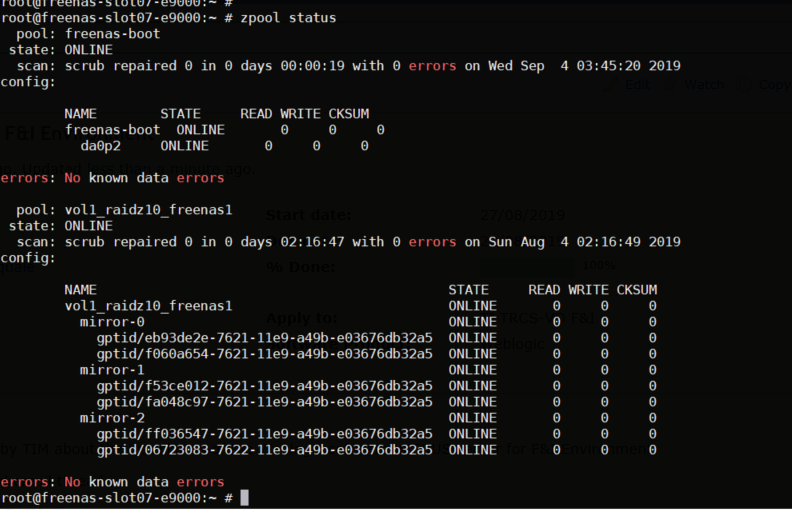This screenshot has height=510, width=792.
Task: Click the WRITE header in freenas-boot table
Action: pyautogui.click(x=300, y=114)
